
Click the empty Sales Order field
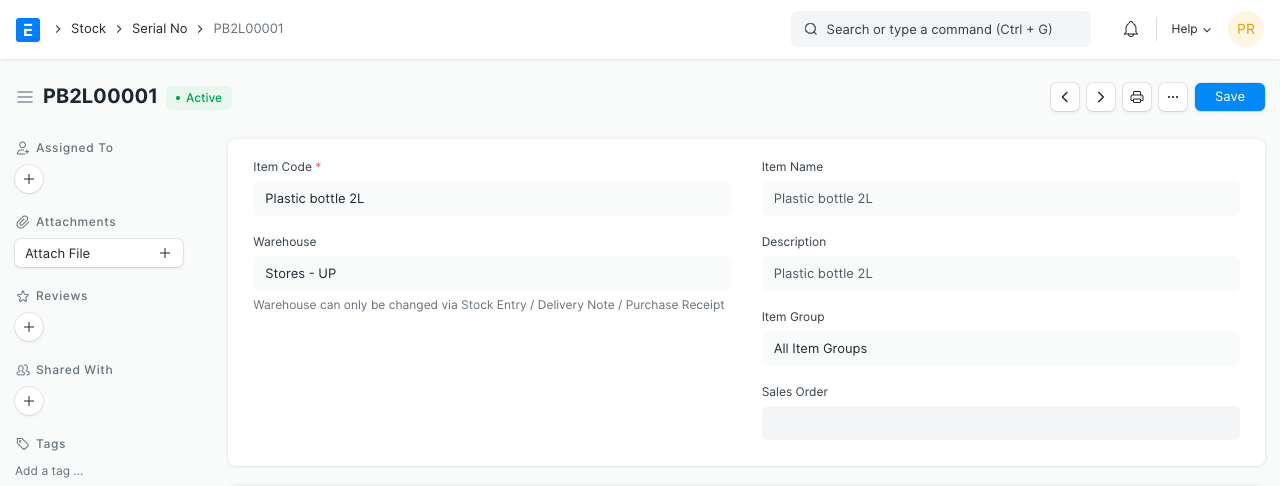point(1000,423)
